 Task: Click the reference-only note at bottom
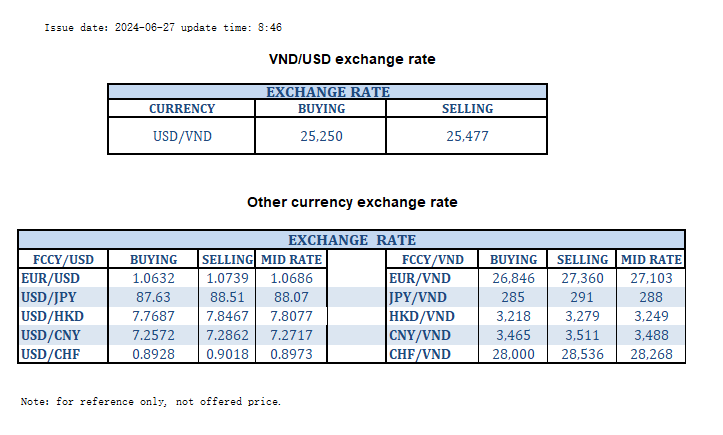[x=151, y=401]
